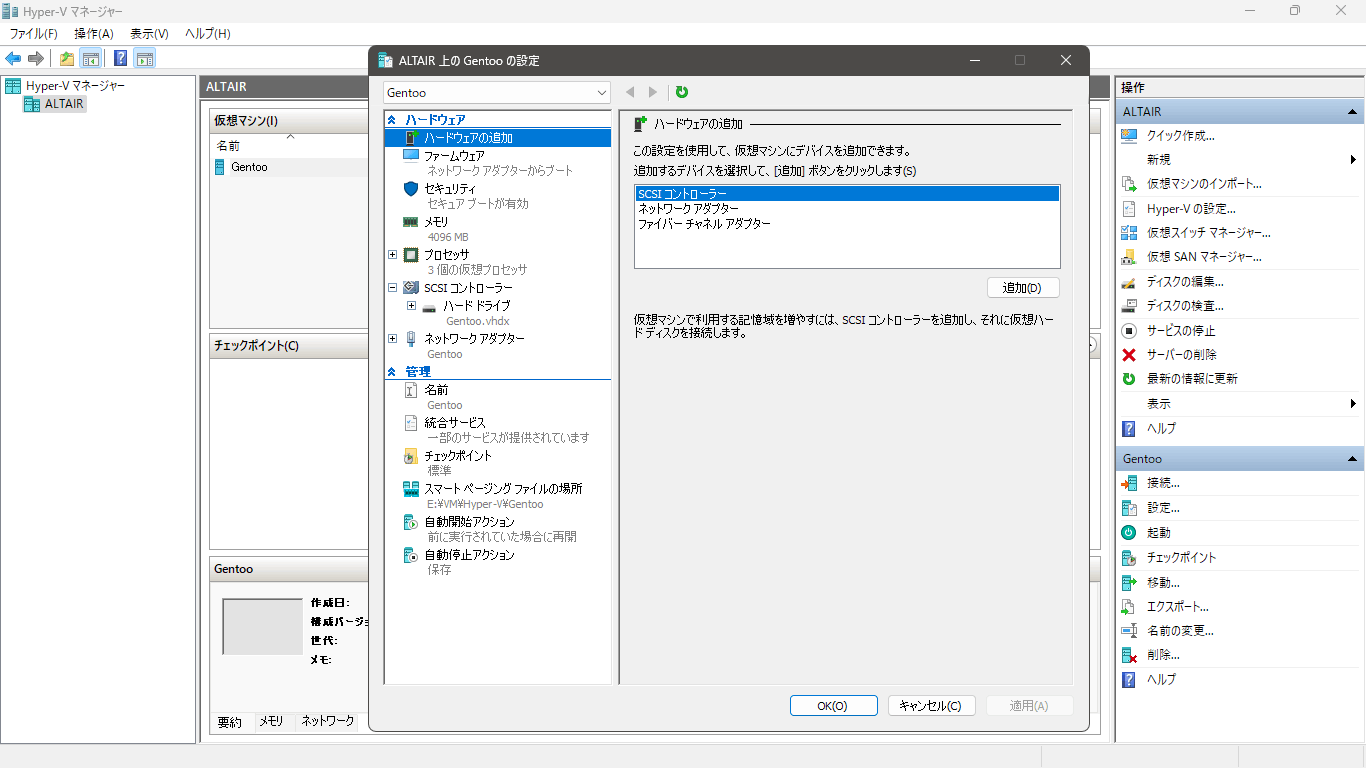Expand the プロセッサ tree node
1366x768 pixels.
pos(392,255)
